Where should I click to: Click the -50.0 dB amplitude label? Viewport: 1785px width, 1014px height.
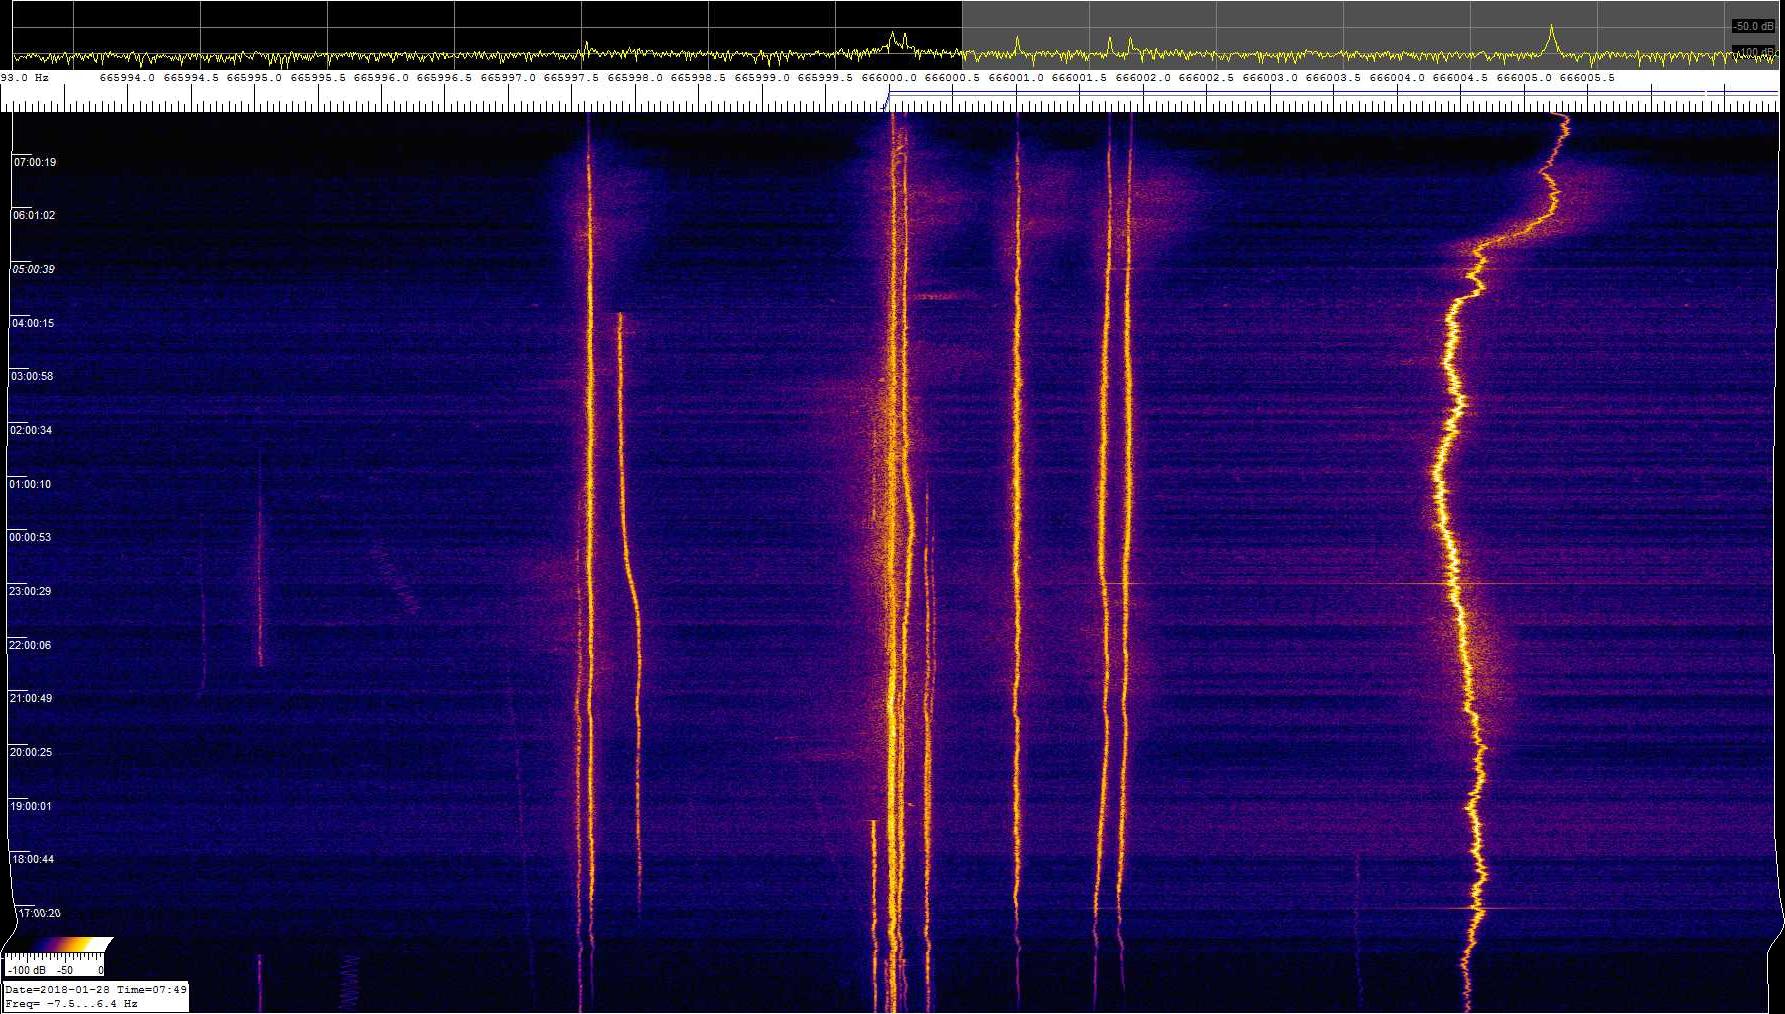[x=1753, y=27]
